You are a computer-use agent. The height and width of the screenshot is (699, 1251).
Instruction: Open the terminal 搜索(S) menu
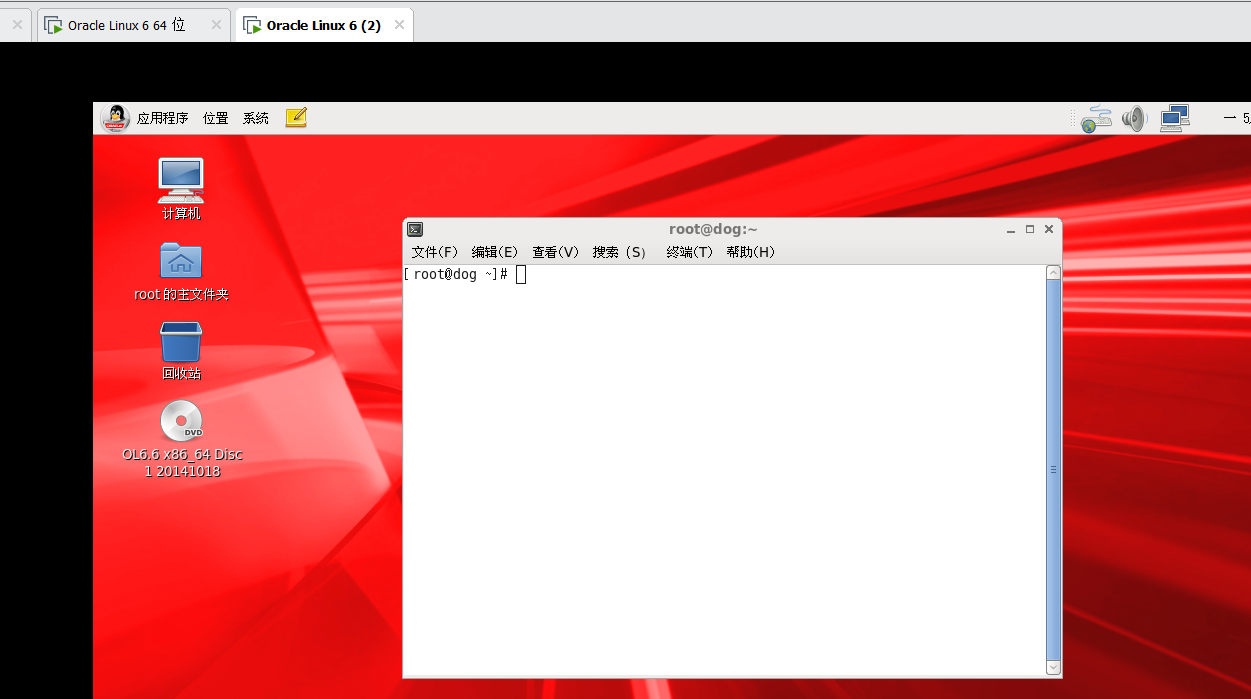coord(620,252)
